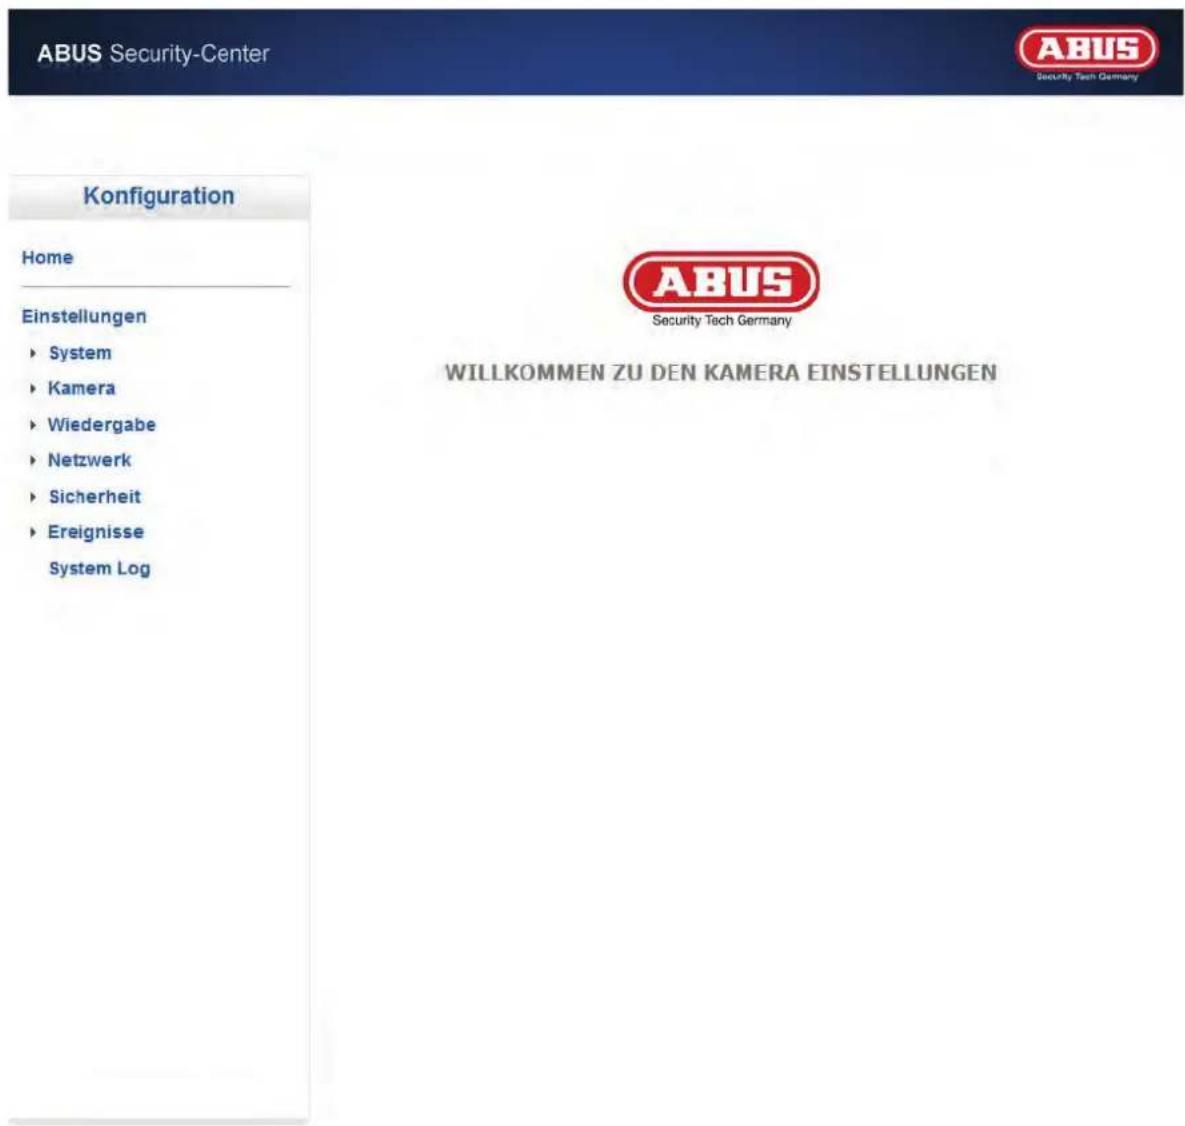Image resolution: width=1185 pixels, height=1126 pixels.
Task: Expand the Netzwerk arrow
Action: point(32,461)
